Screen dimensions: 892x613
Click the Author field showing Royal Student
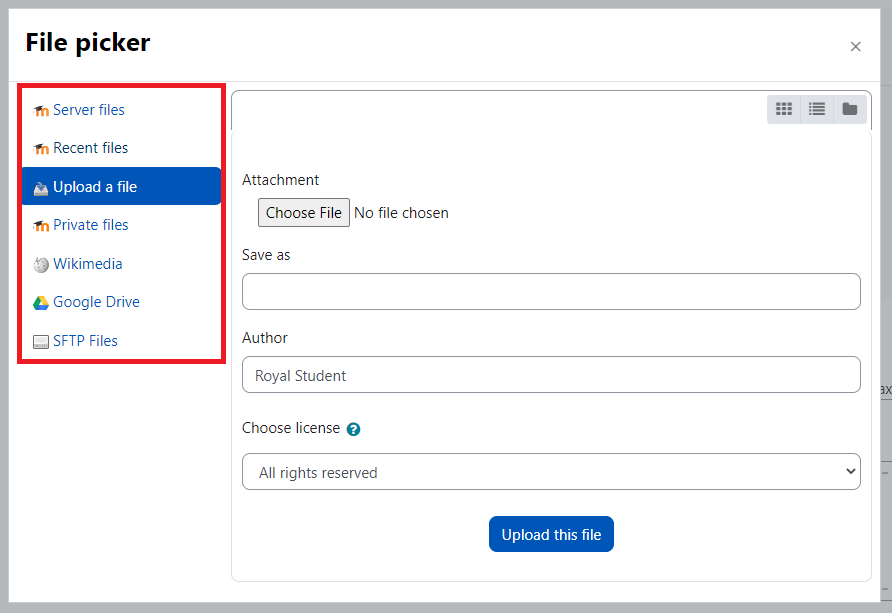(x=551, y=374)
